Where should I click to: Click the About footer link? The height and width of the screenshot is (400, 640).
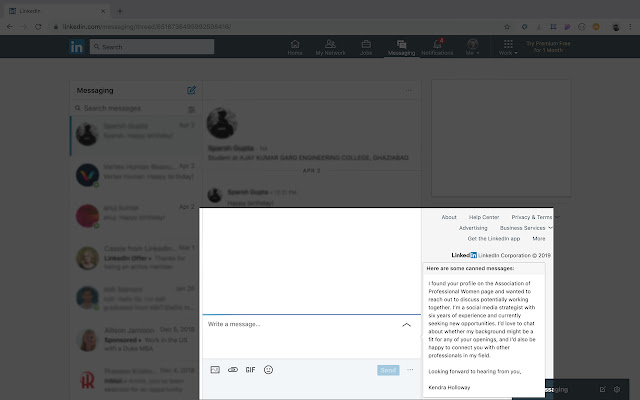click(x=449, y=217)
